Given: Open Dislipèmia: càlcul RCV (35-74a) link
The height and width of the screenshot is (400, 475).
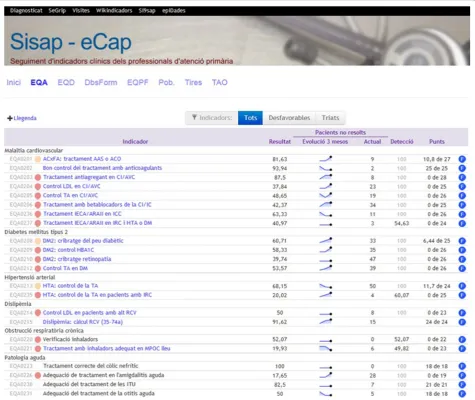Looking at the screenshot, I should click(83, 322).
